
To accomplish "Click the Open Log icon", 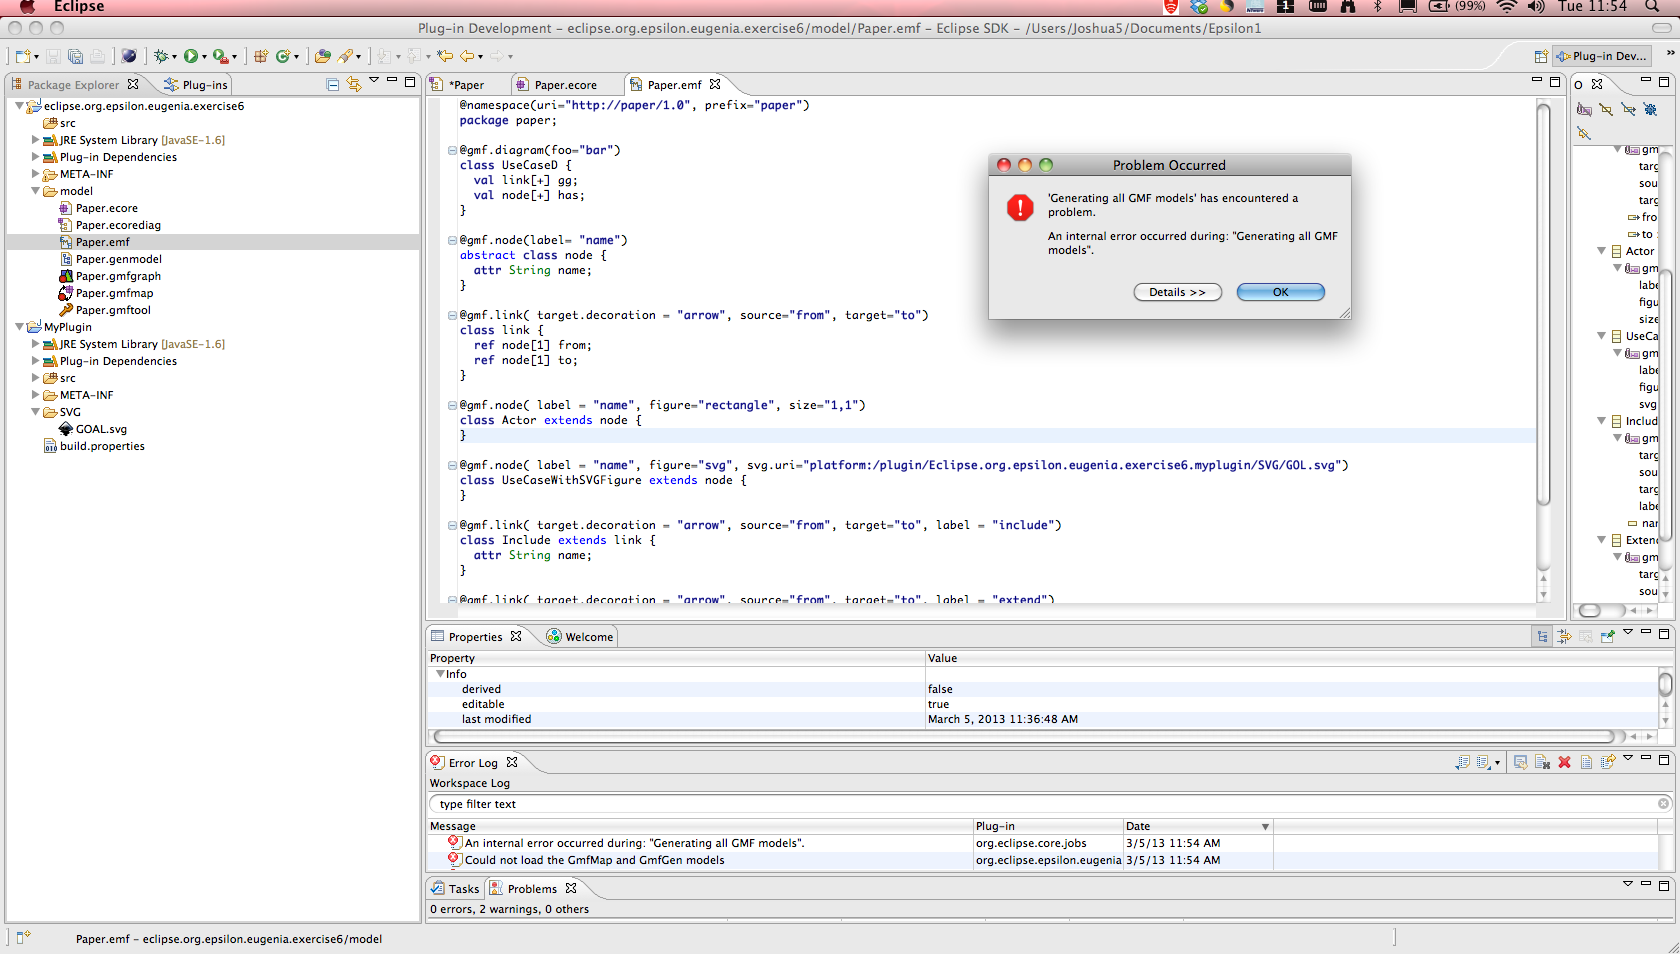I will pos(1586,763).
